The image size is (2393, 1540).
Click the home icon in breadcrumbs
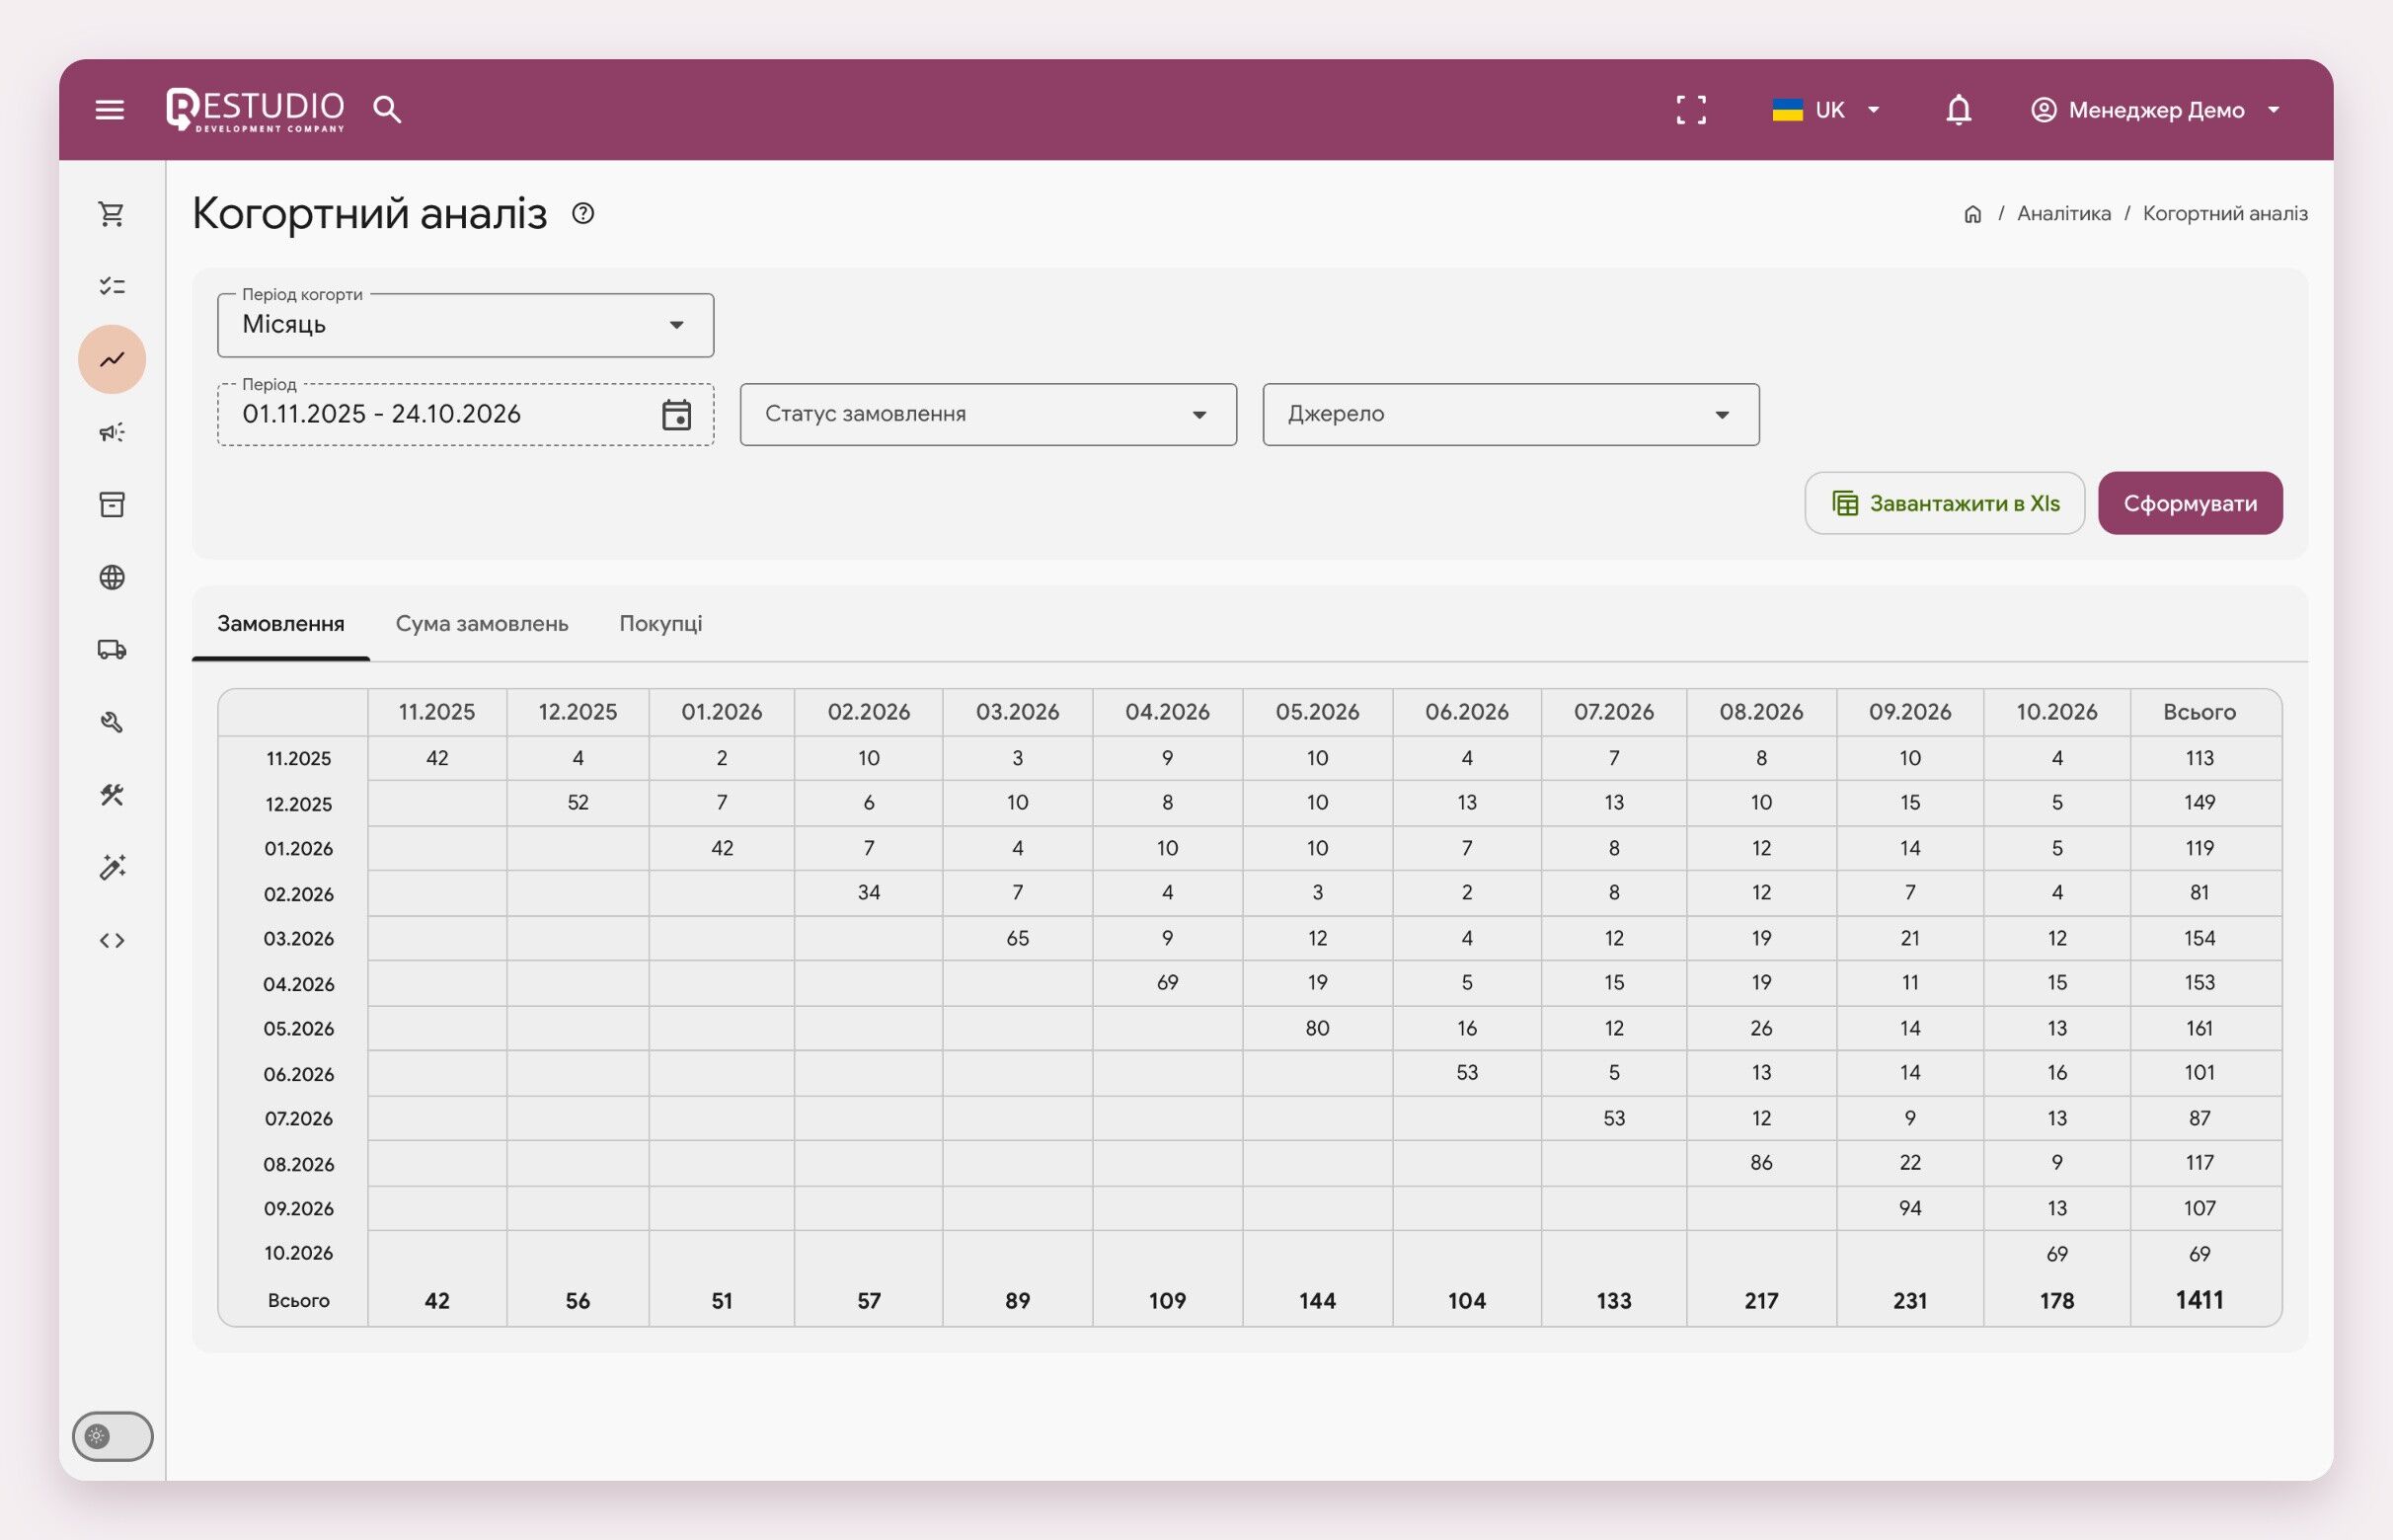tap(1972, 214)
